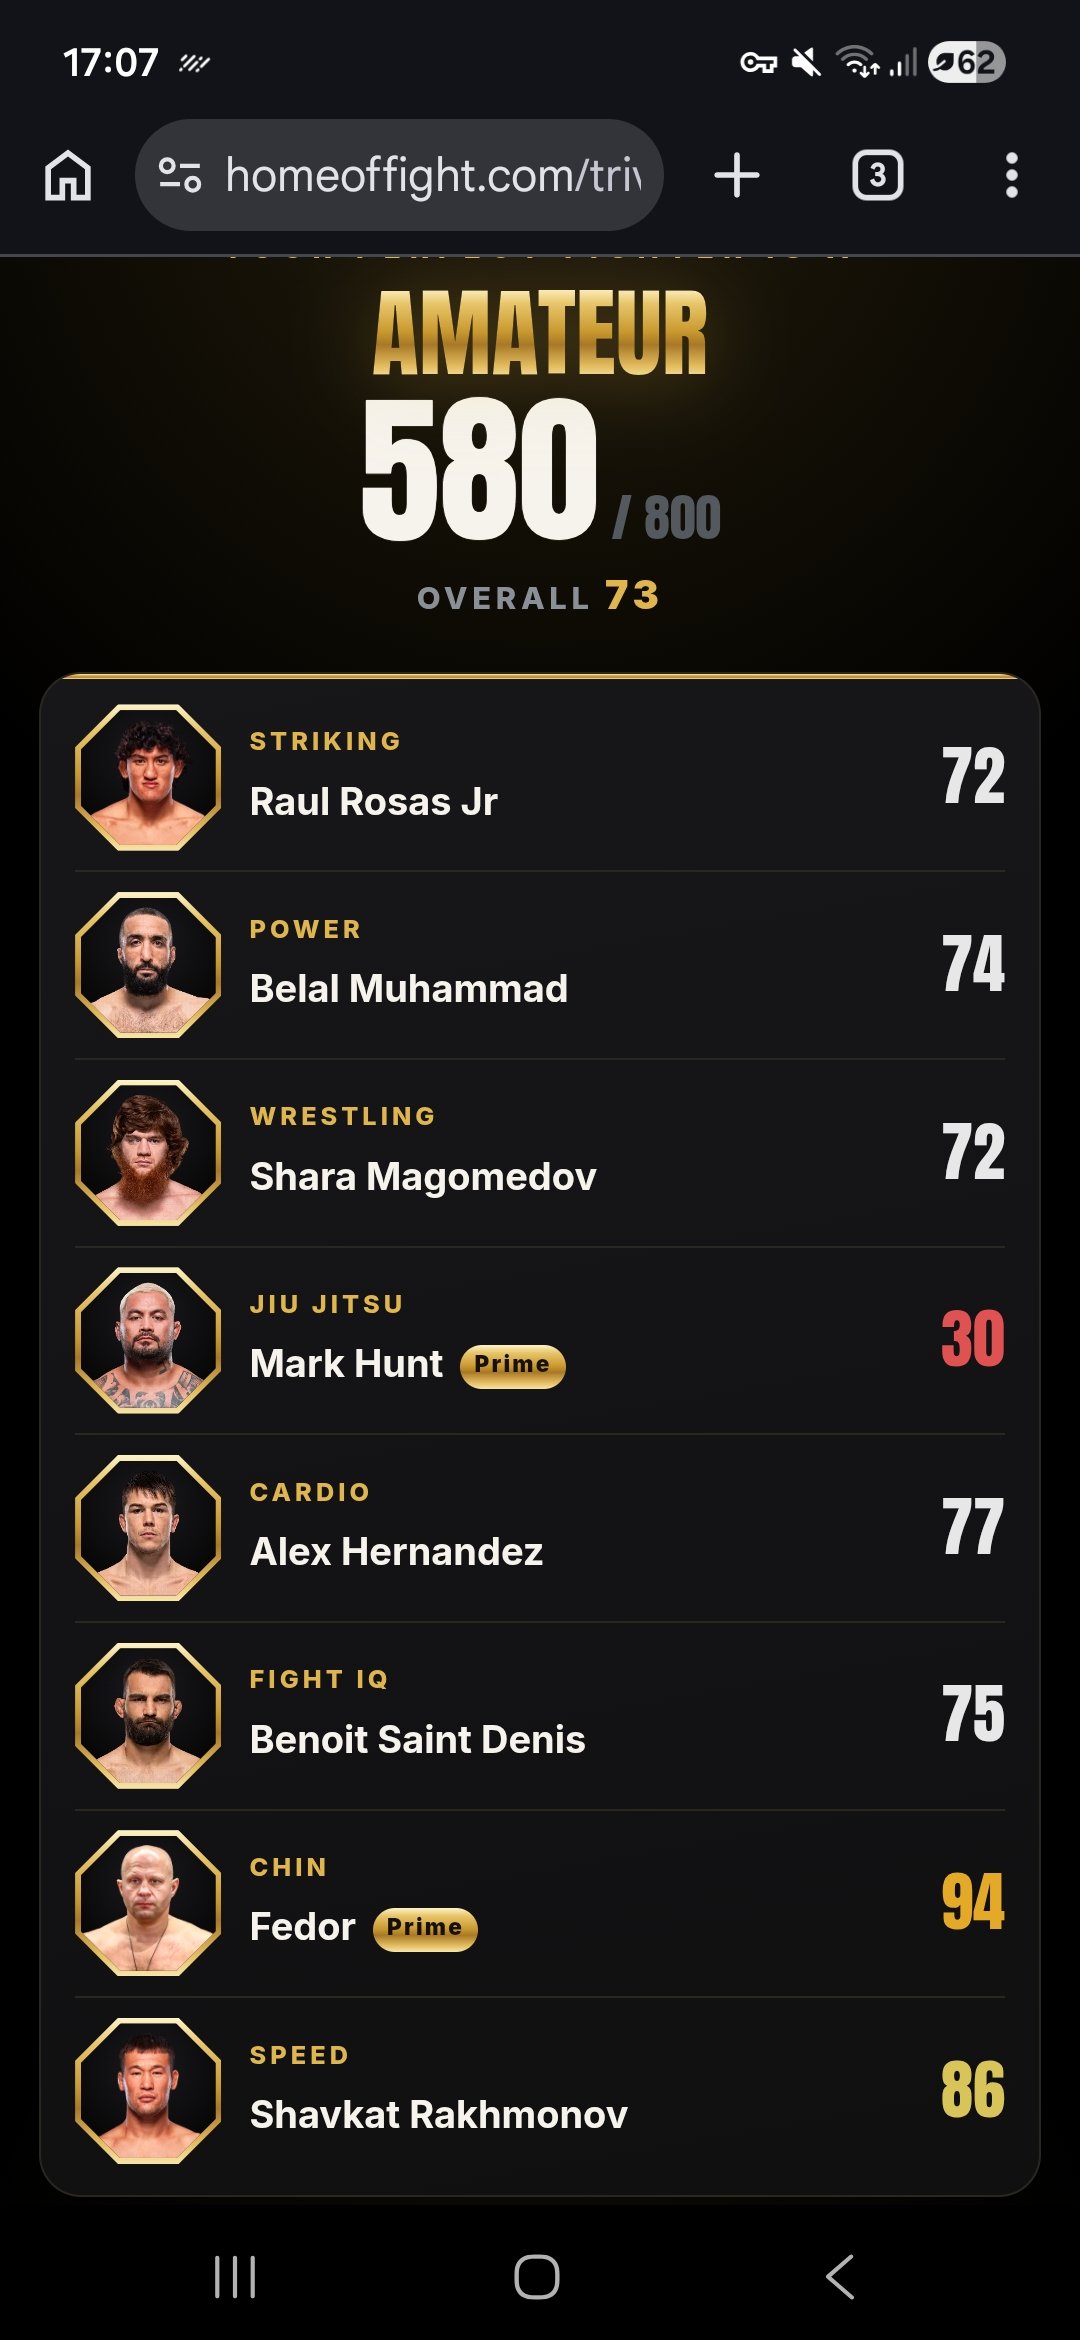Screen dimensions: 1080x2340
Task: Tap Fedor's chin rating of 94
Action: [973, 1902]
